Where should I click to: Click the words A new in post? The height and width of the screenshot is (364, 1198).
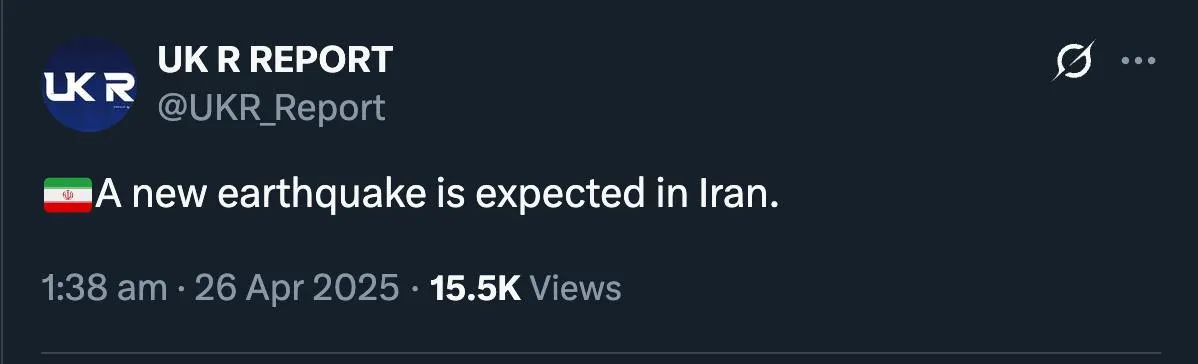[151, 196]
